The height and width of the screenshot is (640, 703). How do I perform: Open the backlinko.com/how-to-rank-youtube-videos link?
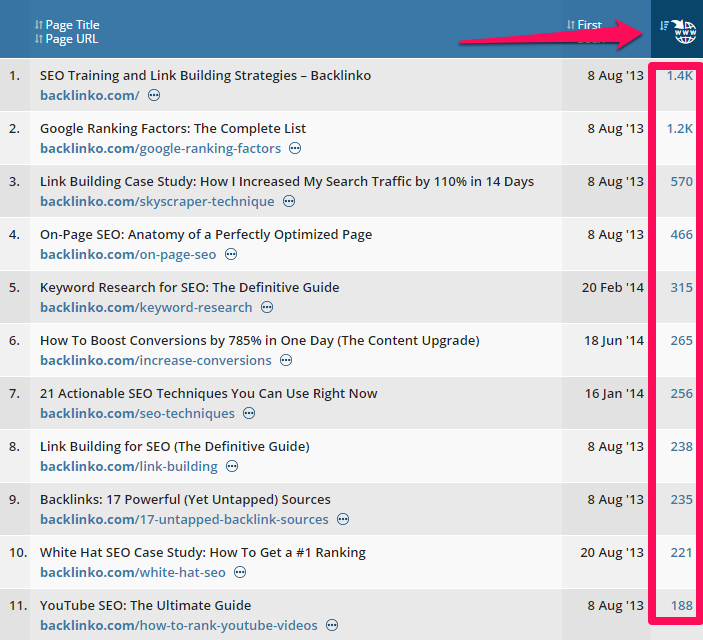pos(179,626)
